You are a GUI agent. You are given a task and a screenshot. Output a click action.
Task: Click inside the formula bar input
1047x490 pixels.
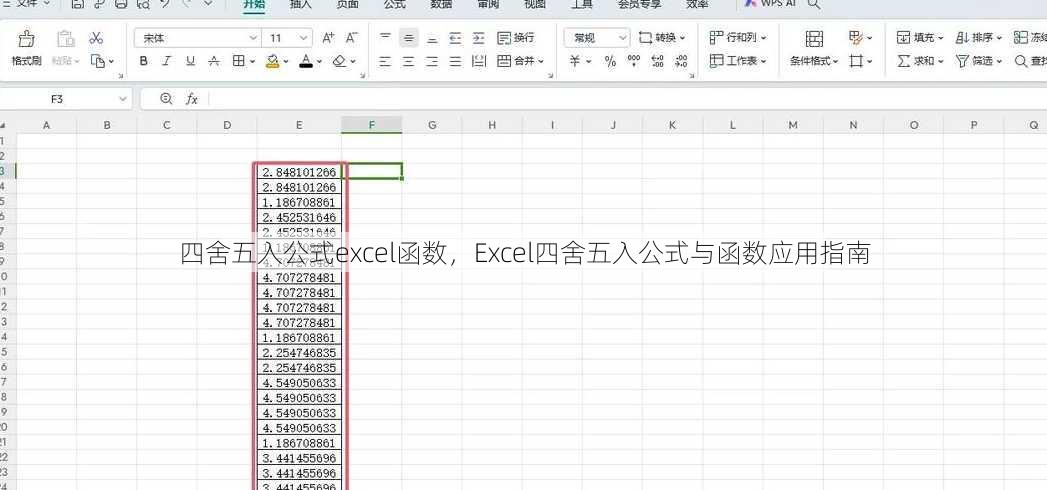[x=628, y=99]
